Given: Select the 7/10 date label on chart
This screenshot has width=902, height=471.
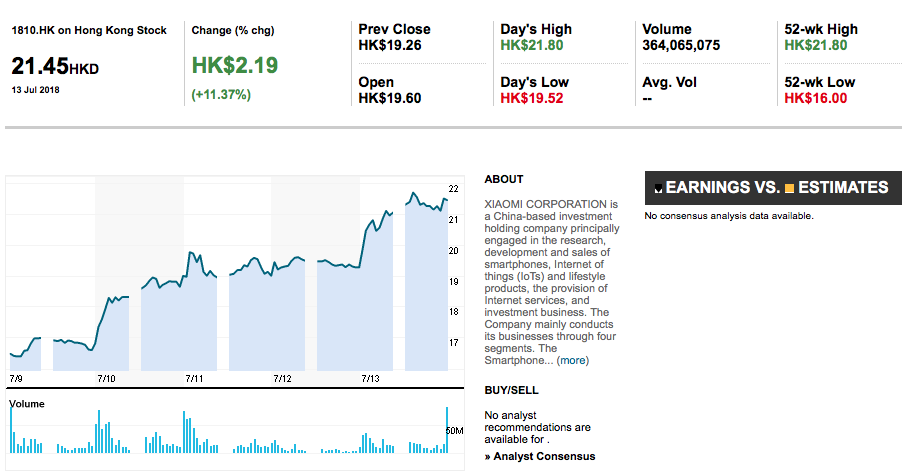Looking at the screenshot, I should click(106, 379).
